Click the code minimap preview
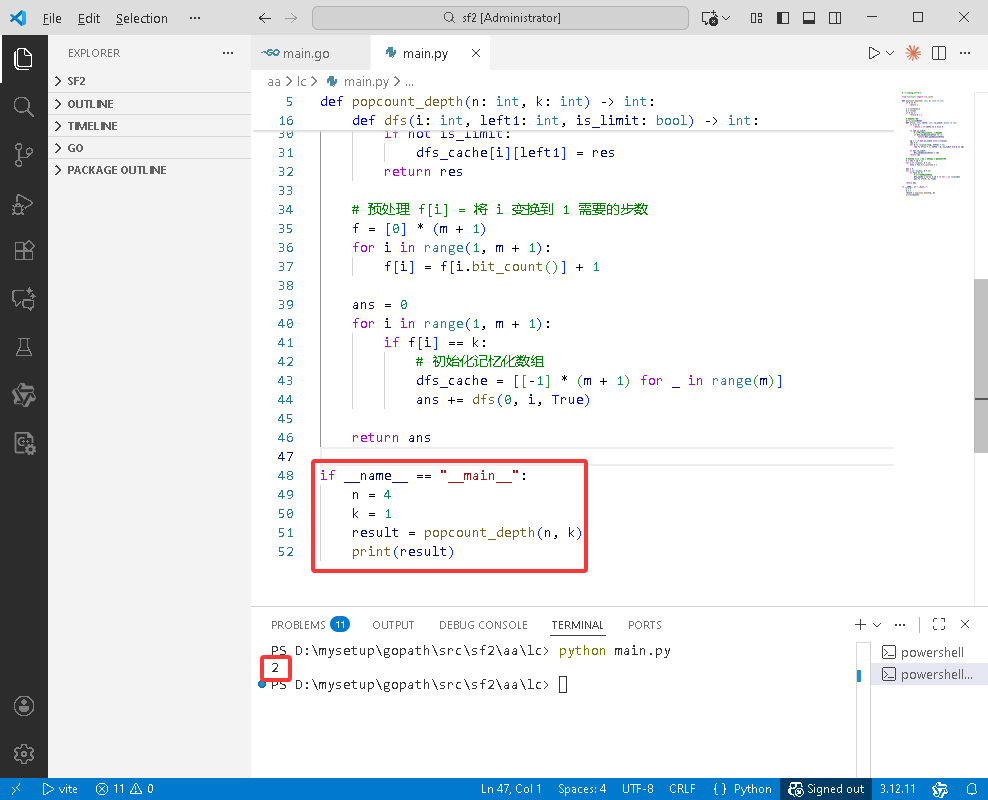Viewport: 988px width, 800px height. click(x=932, y=144)
